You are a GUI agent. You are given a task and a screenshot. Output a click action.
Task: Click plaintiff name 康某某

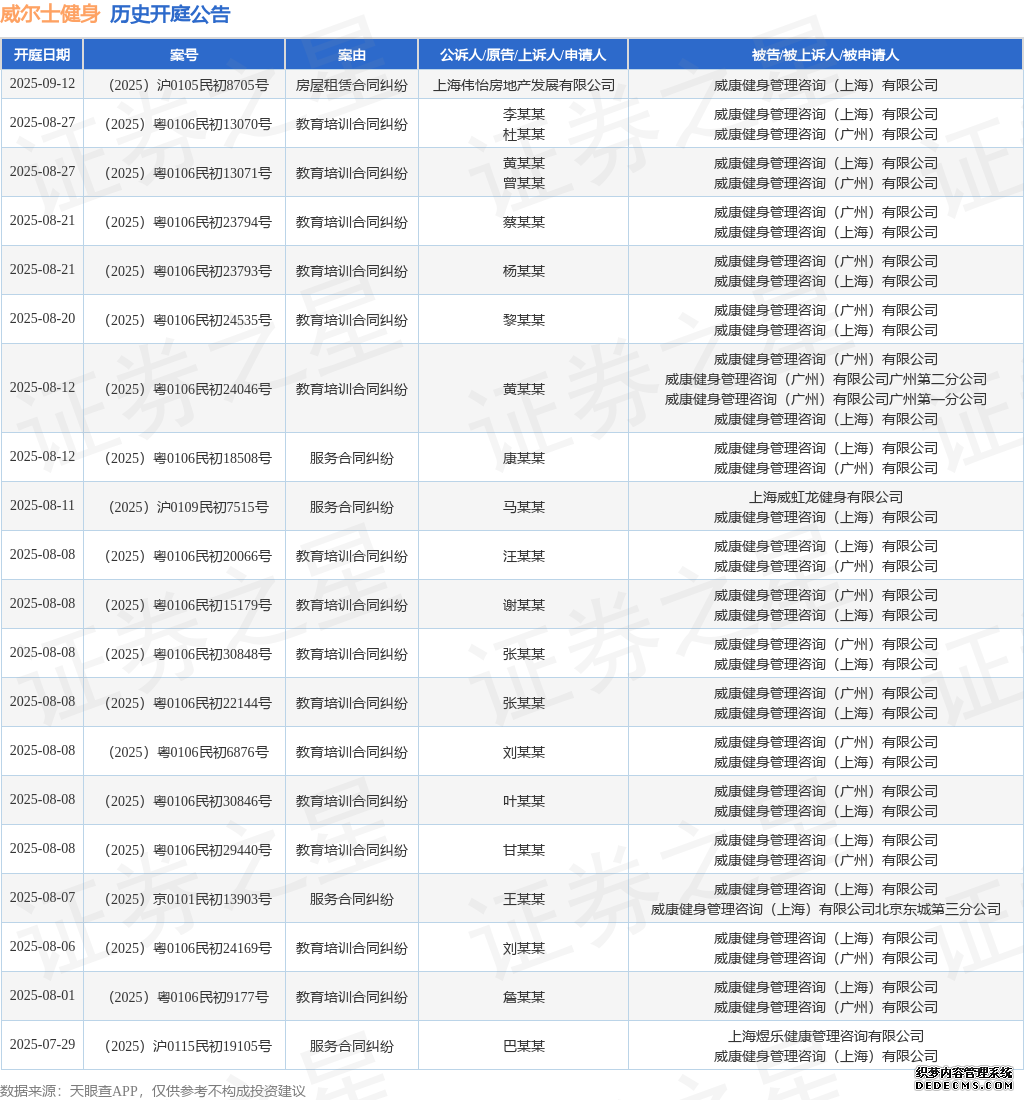[523, 458]
